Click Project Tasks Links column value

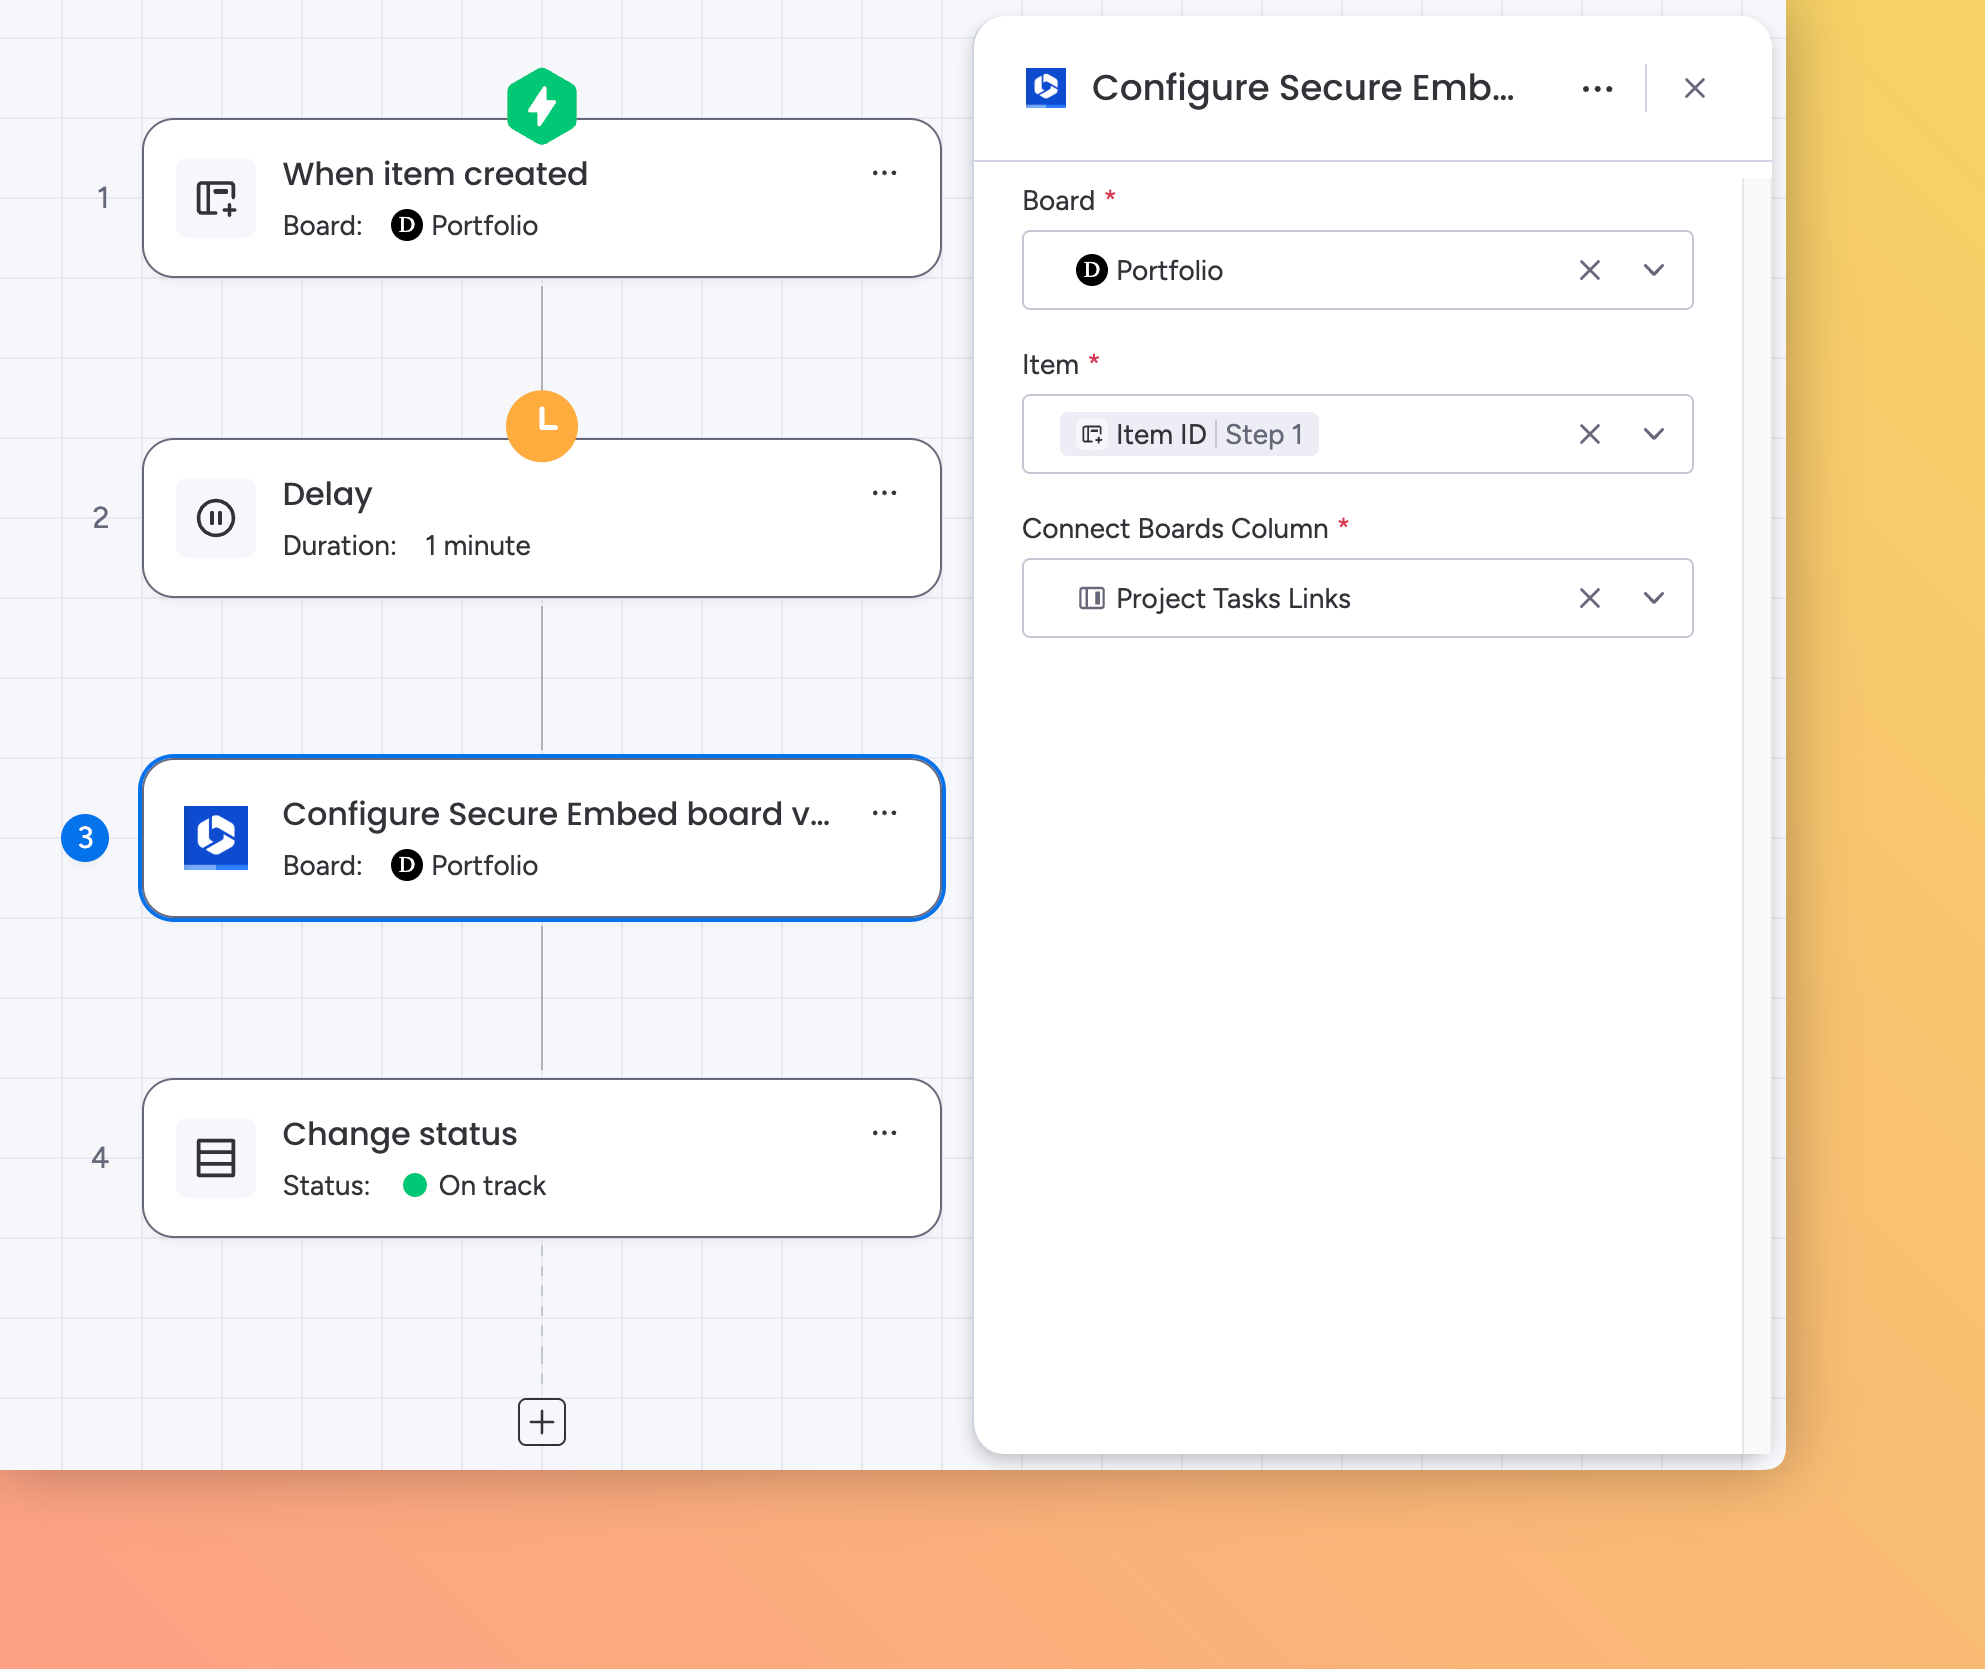[x=1233, y=598]
